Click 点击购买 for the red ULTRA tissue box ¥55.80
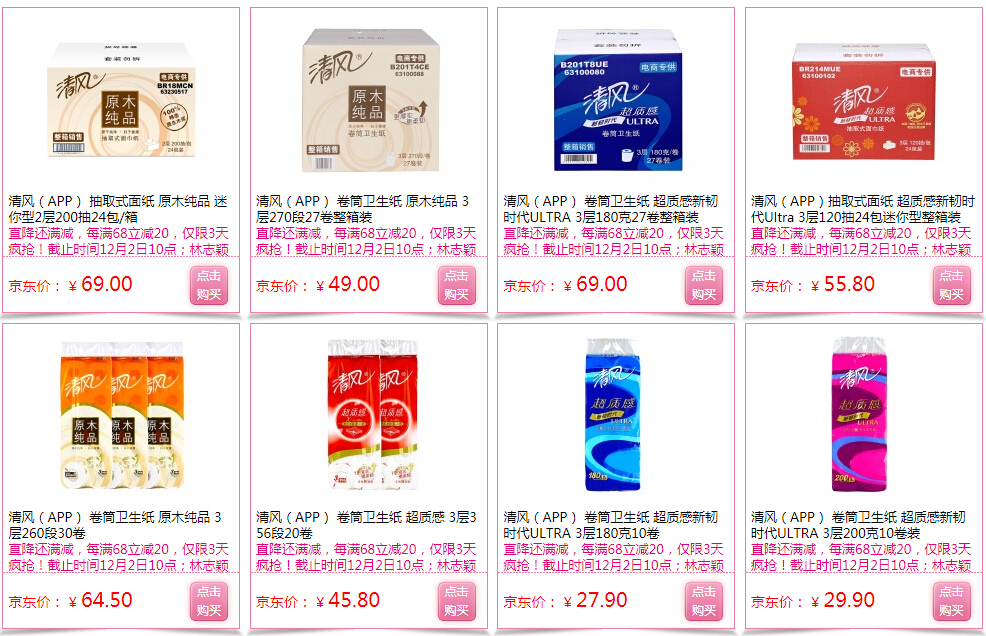 (951, 286)
